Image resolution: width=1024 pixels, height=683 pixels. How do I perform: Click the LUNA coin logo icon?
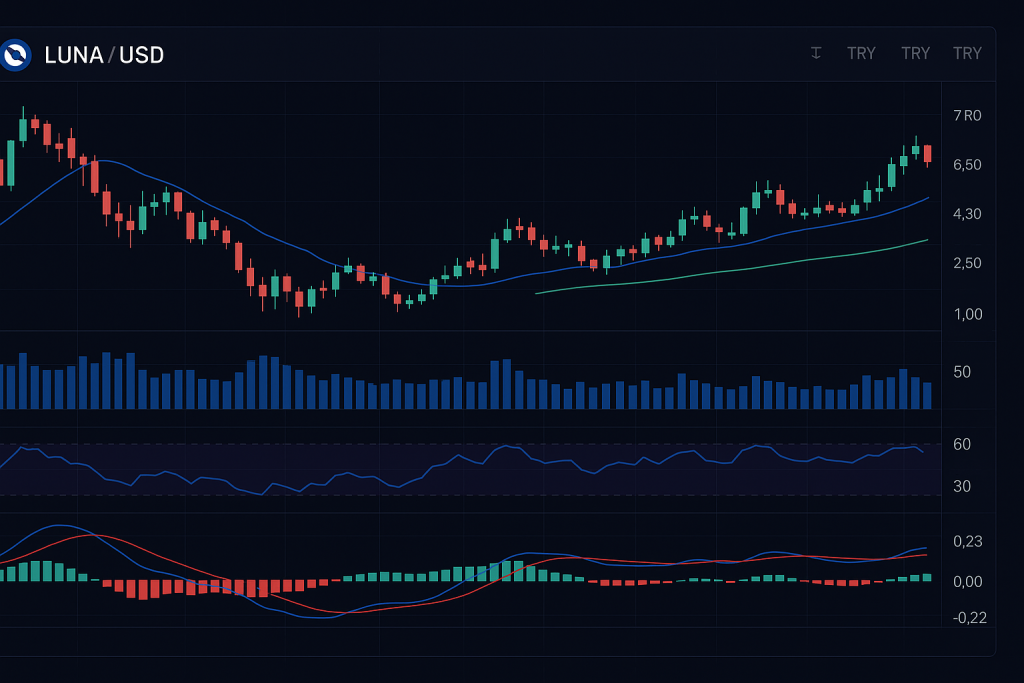tap(14, 55)
